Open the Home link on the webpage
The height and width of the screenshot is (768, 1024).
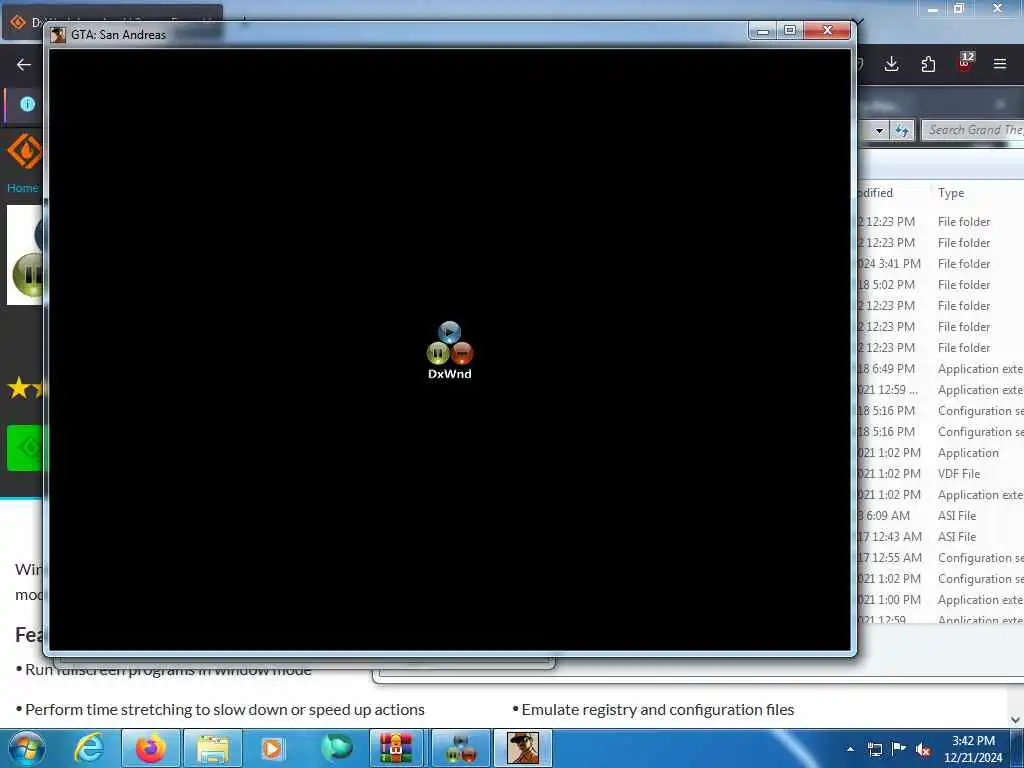coord(23,188)
